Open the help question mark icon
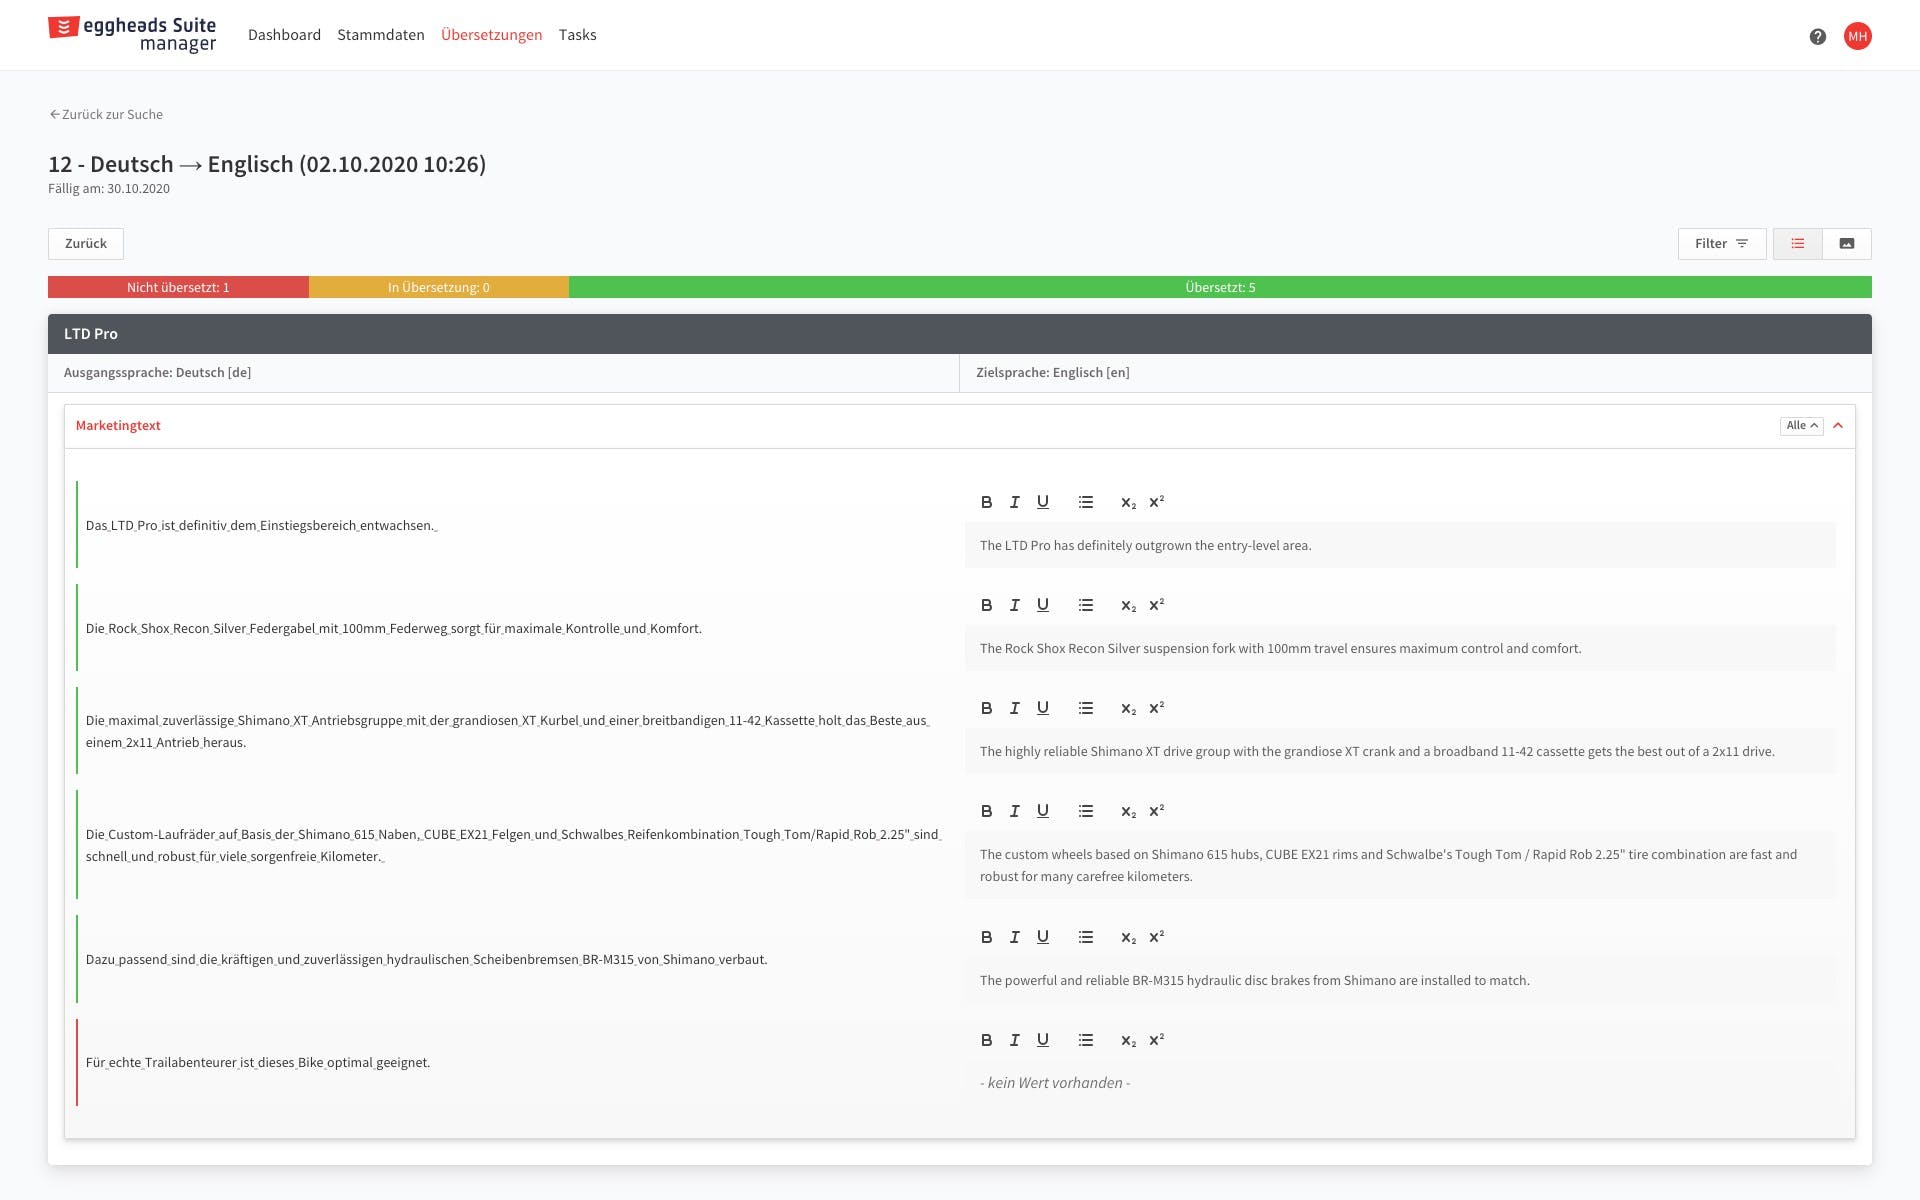 (1818, 36)
